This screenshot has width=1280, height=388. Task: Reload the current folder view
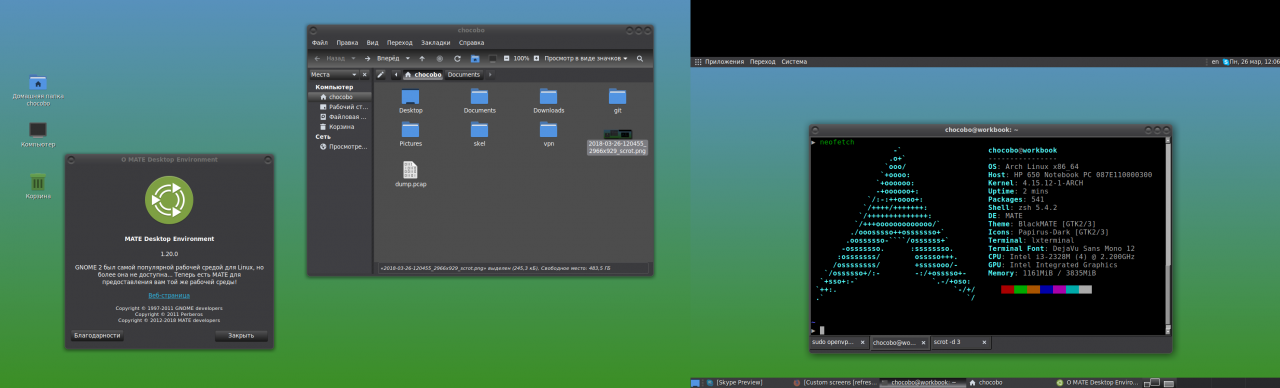457,58
